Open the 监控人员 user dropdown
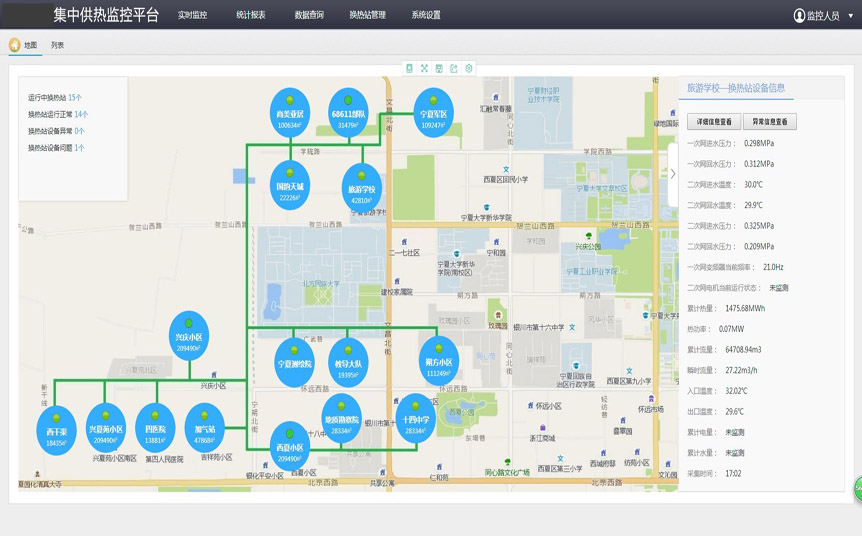This screenshot has height=536, width=862. 823,16
